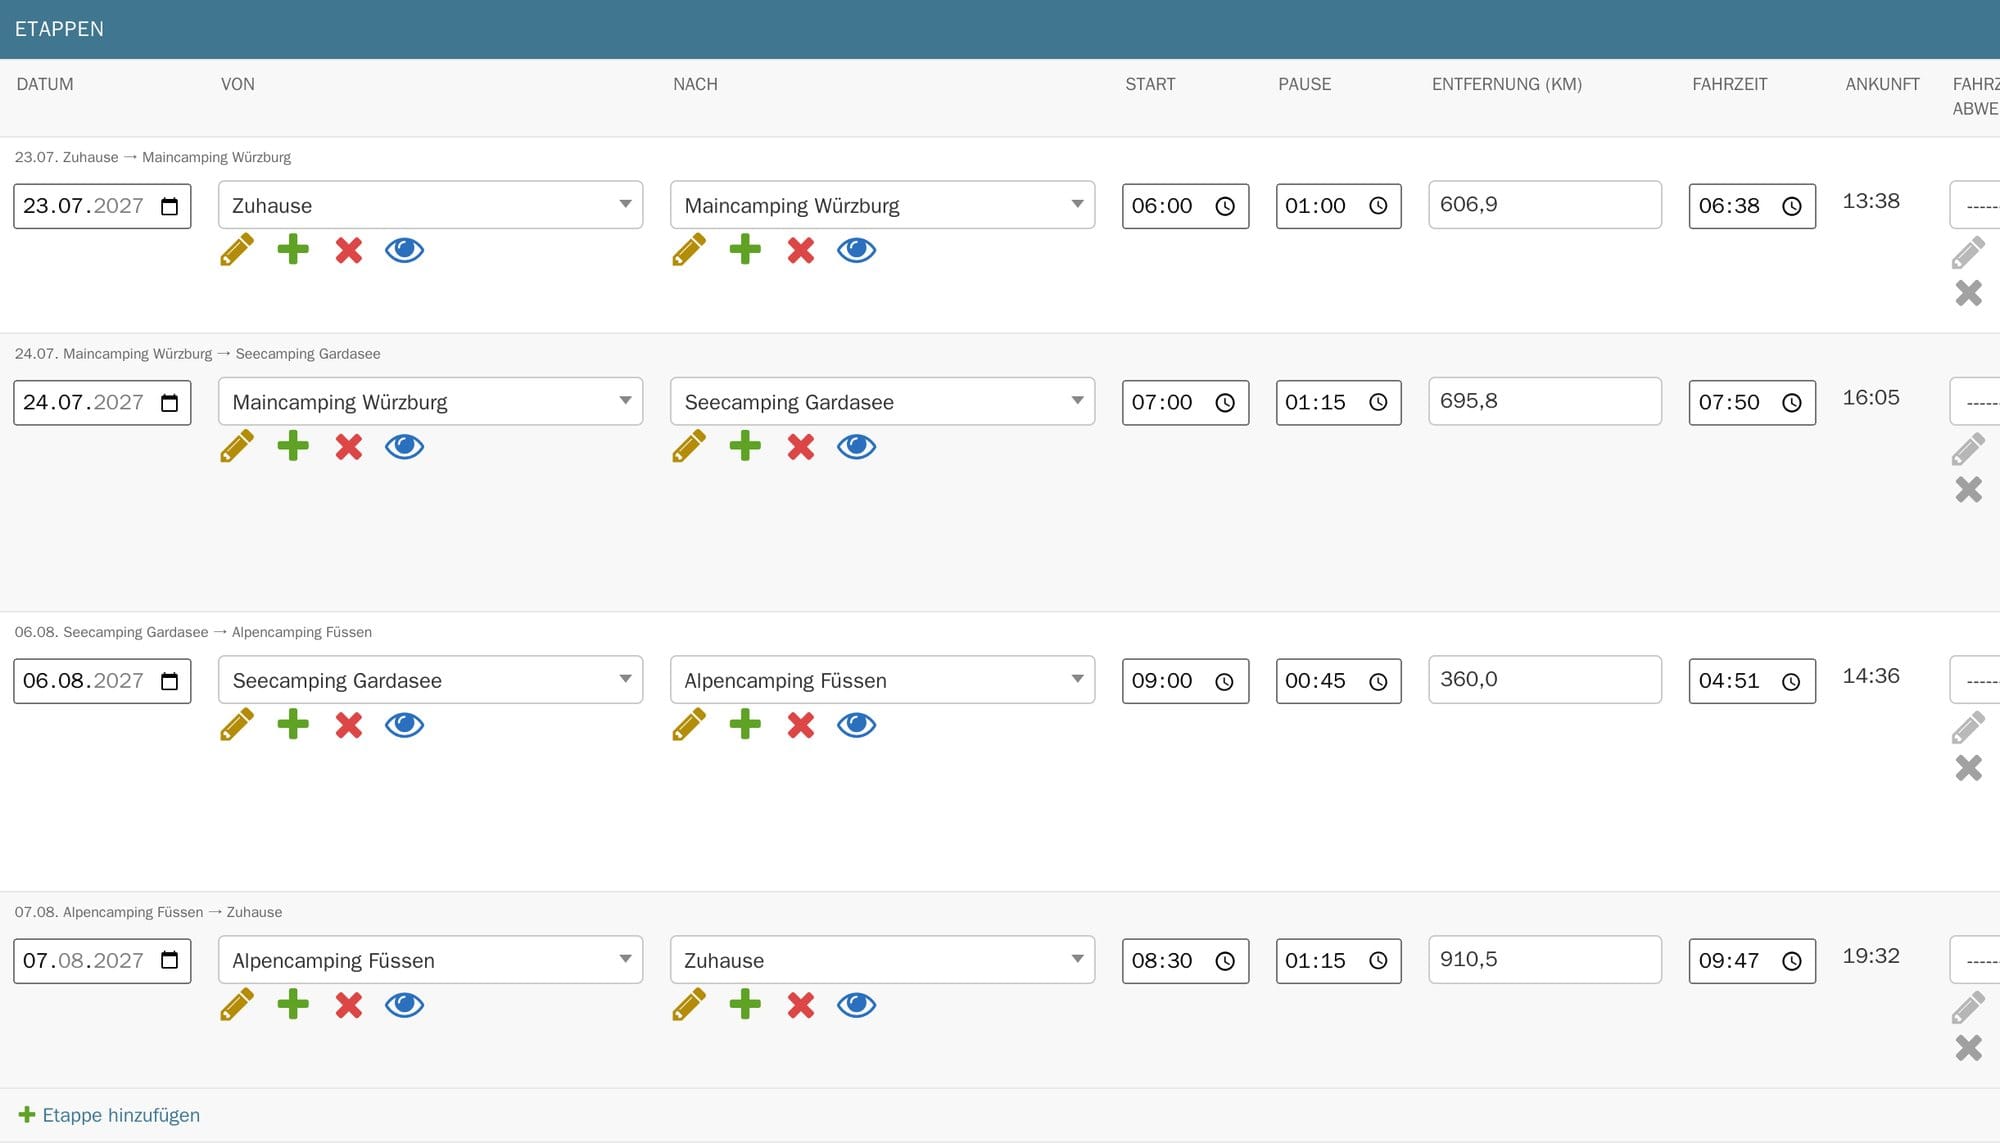
Task: Open the NACH dropdown showing Maincamping Würzburg in the 23.07. row
Action: [883, 205]
